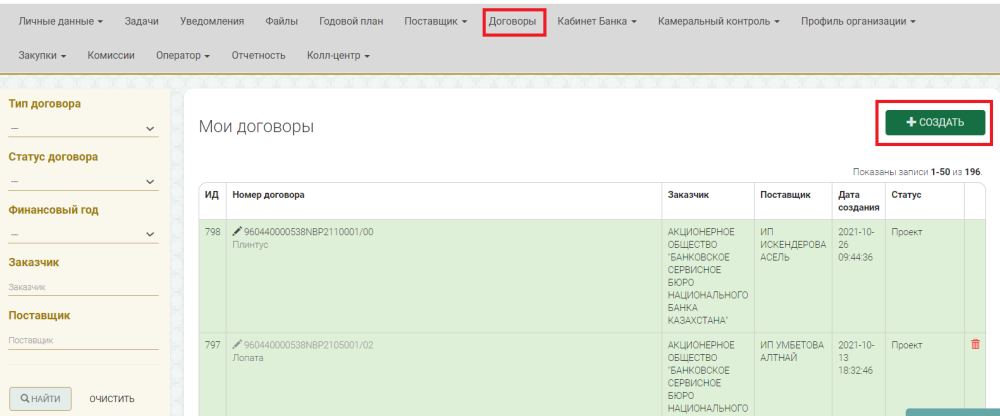Go to the Годовой план section
The width and height of the screenshot is (1000, 416).
(x=350, y=21)
